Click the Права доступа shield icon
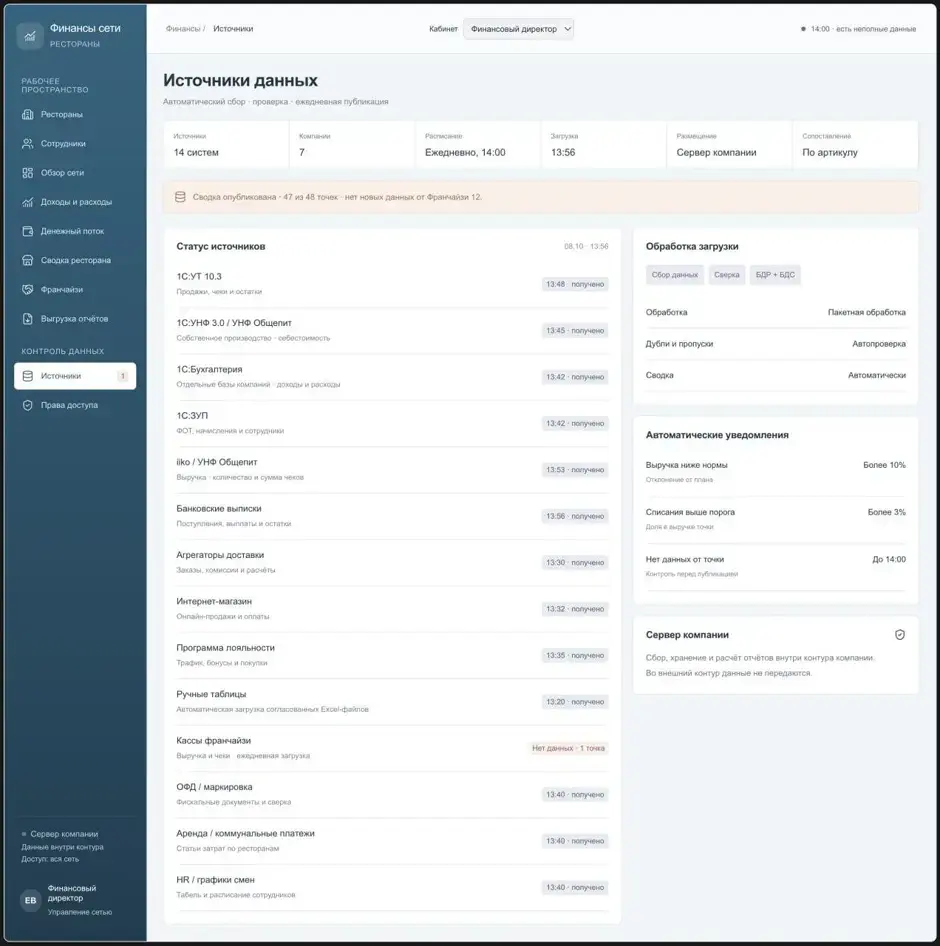The width and height of the screenshot is (940, 946). coord(28,405)
